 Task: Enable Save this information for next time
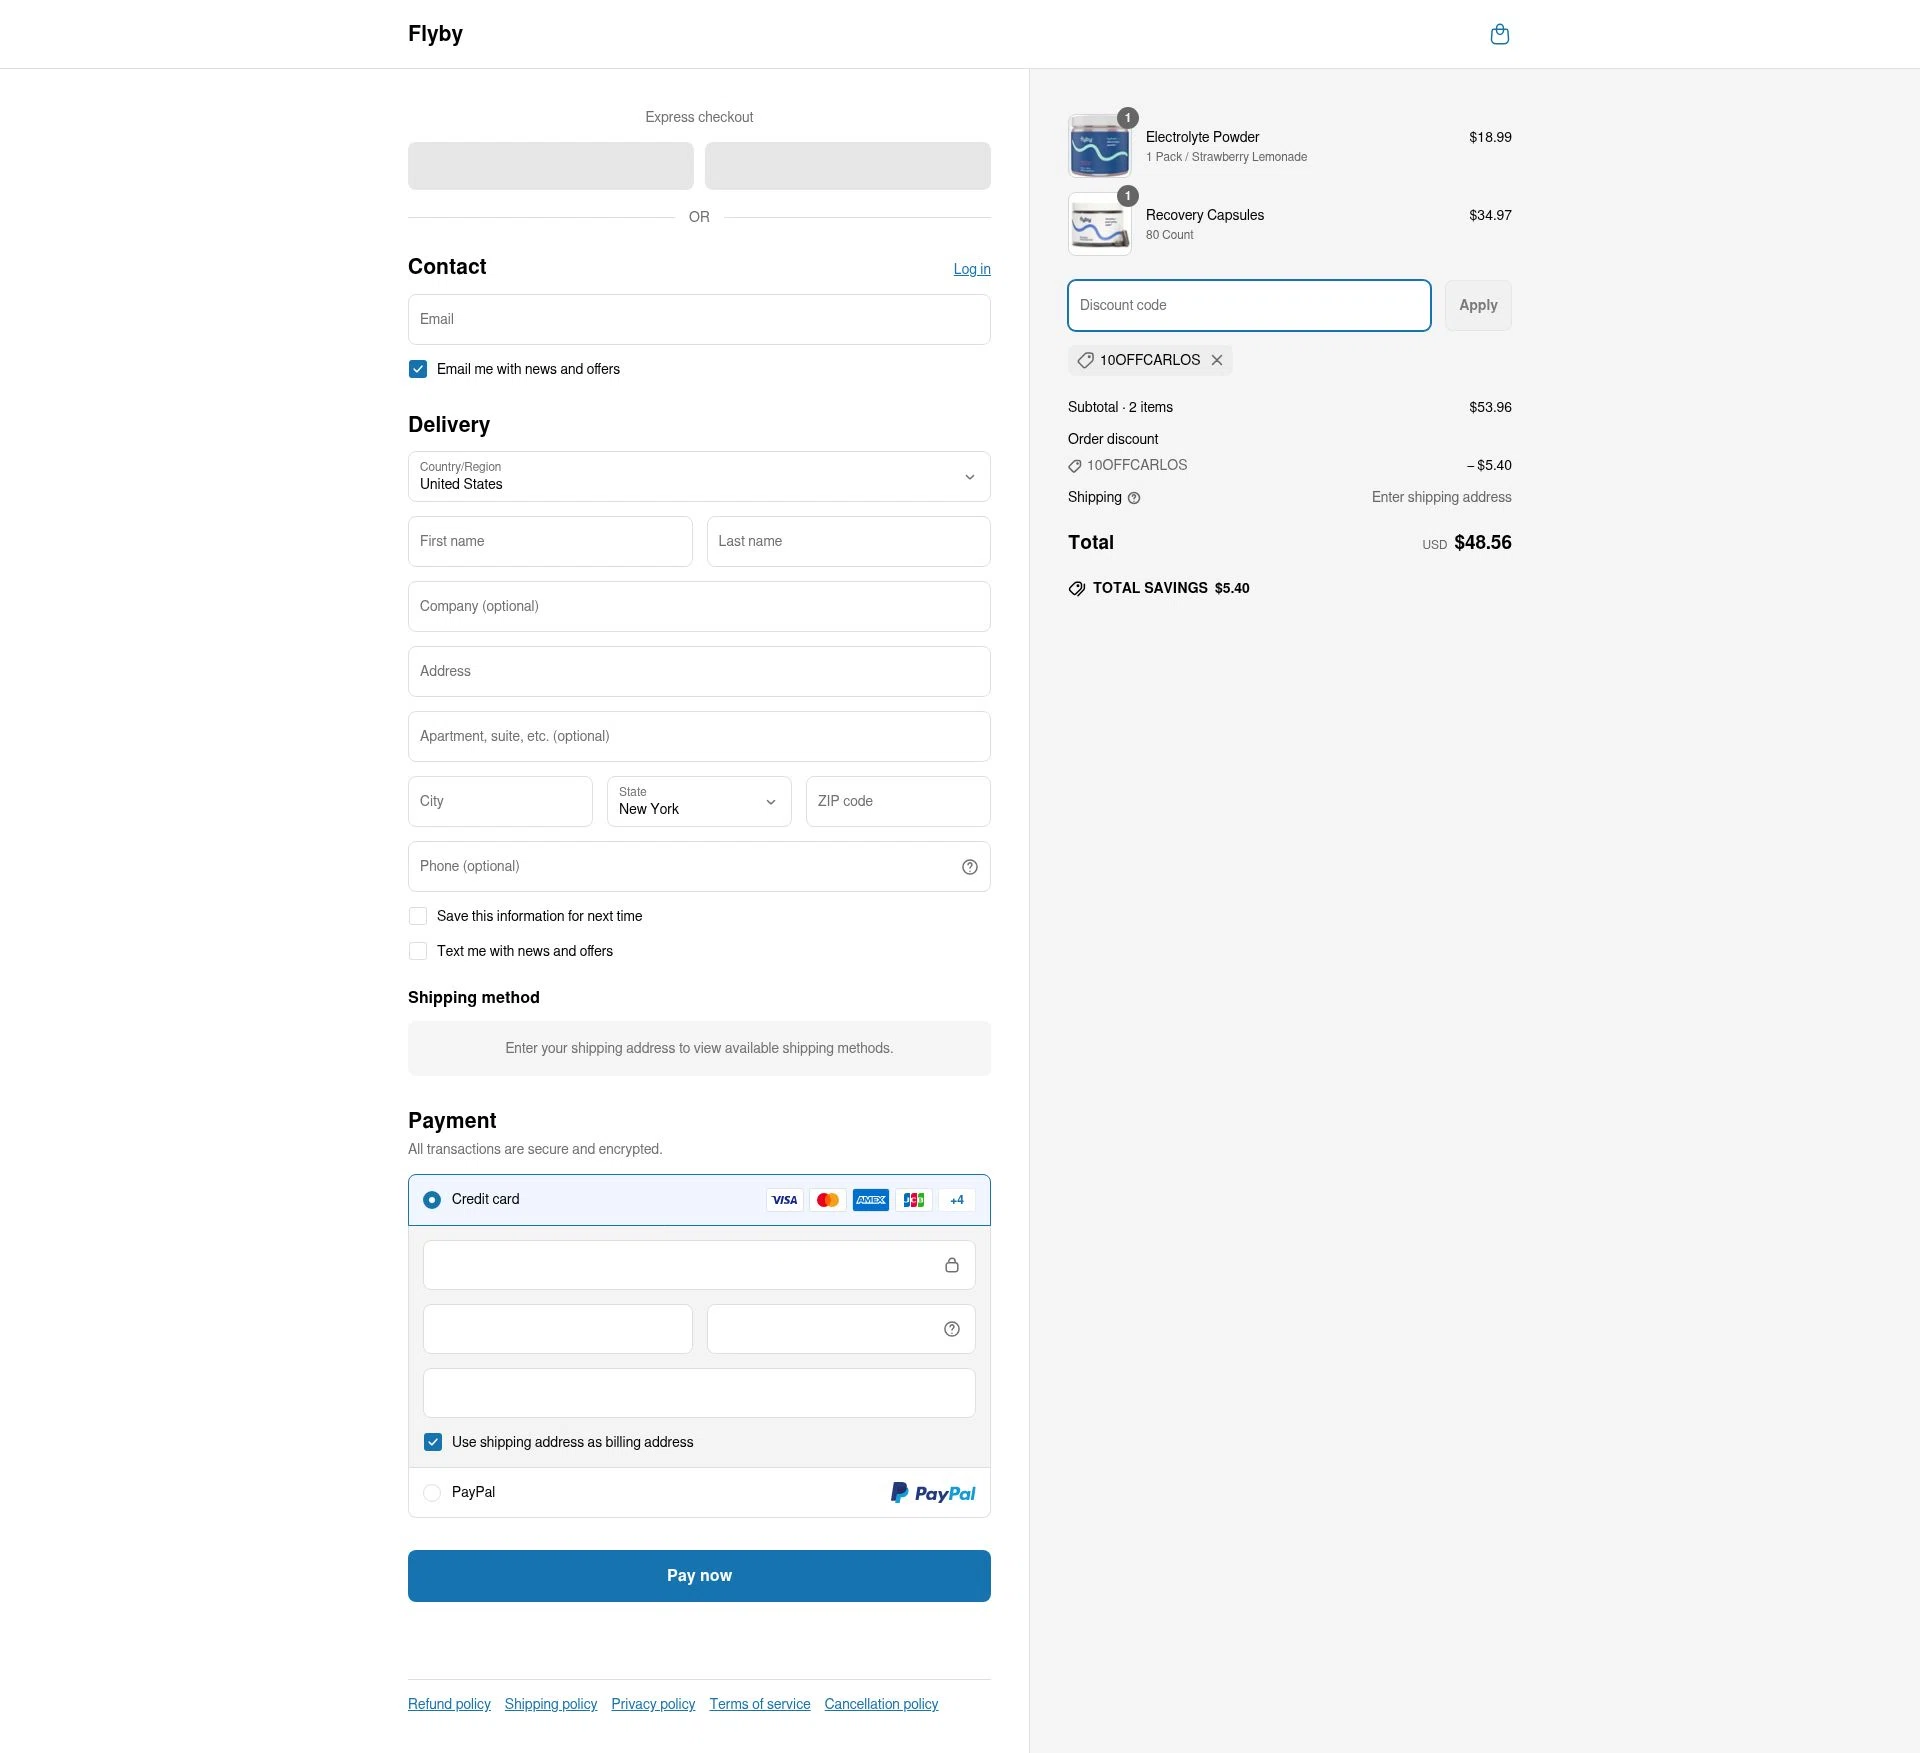417,915
